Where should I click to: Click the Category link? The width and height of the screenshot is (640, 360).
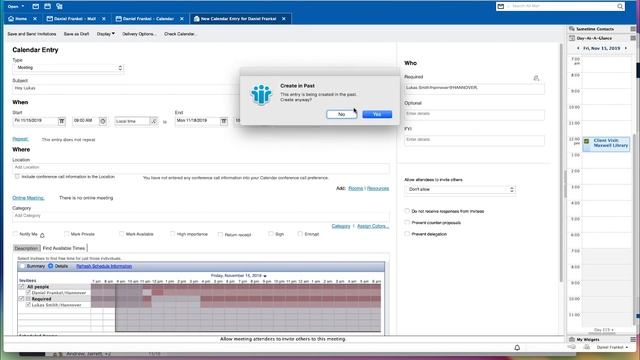click(341, 226)
